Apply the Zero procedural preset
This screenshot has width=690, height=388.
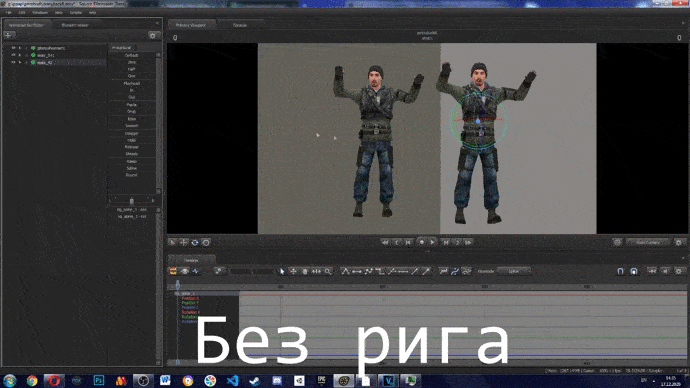(x=132, y=62)
